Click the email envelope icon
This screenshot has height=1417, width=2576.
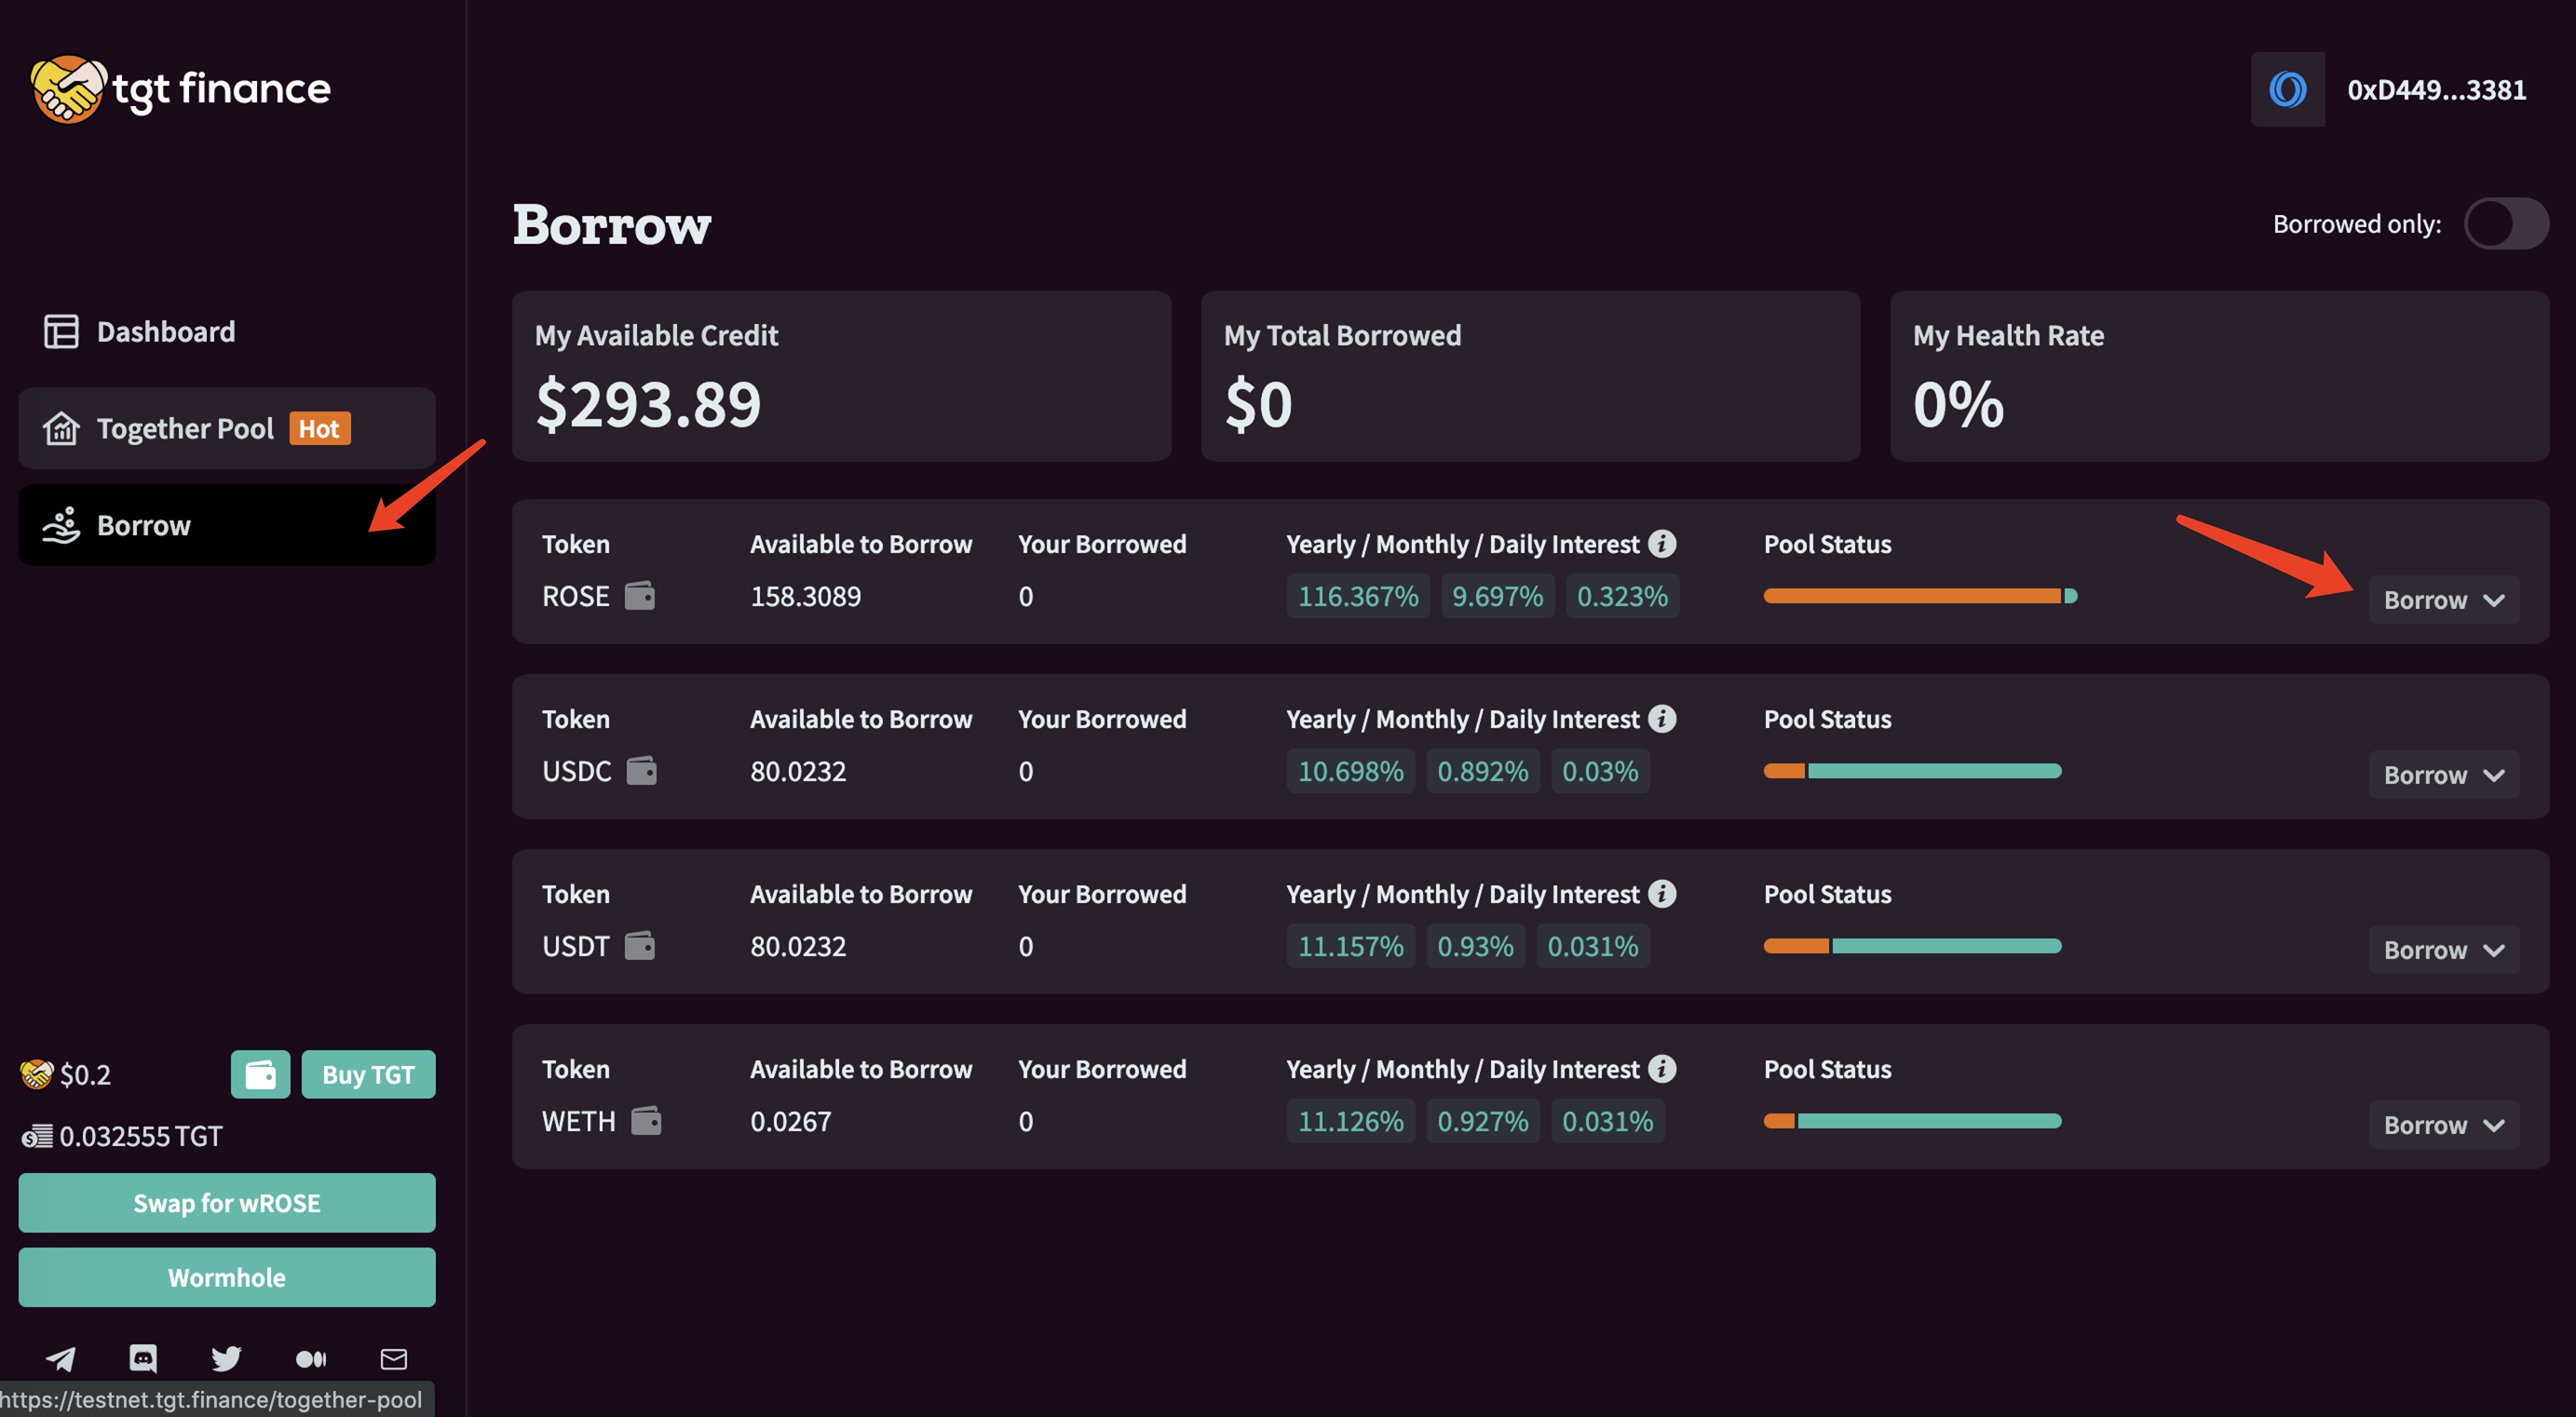[394, 1358]
